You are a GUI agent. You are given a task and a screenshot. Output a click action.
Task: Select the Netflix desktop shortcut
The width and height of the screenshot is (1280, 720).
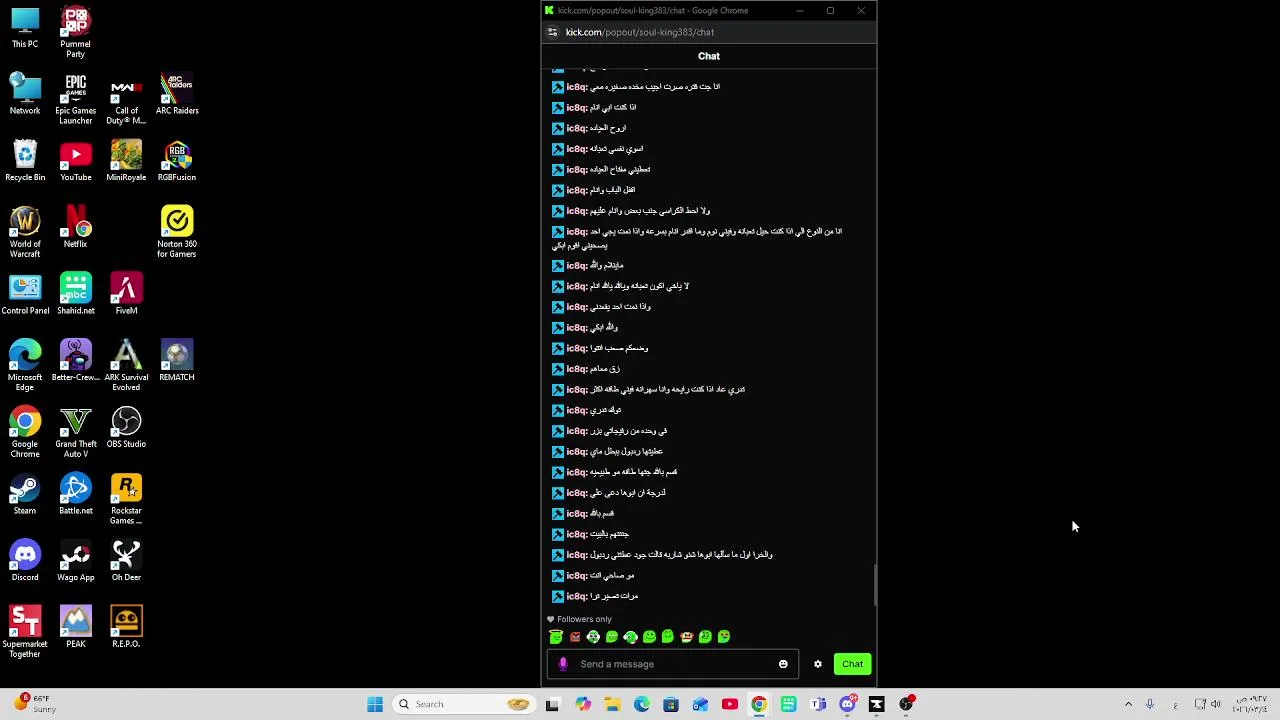pos(75,228)
